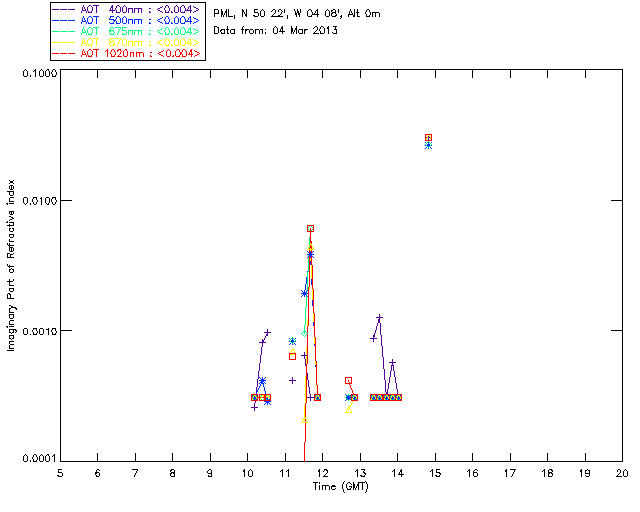
Task: Click the isolated red square at 11:10
Action: (292, 356)
